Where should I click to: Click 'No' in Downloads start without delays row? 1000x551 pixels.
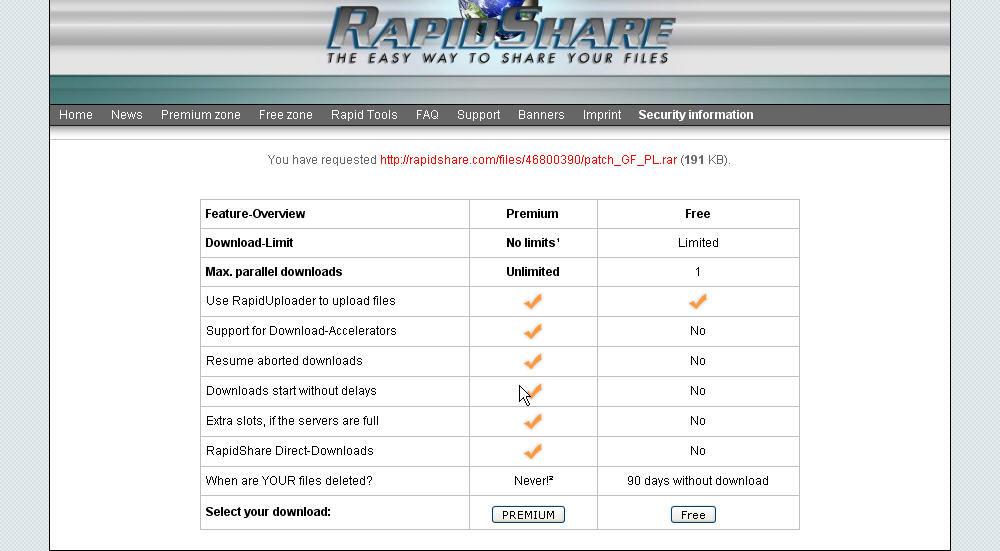click(x=698, y=391)
